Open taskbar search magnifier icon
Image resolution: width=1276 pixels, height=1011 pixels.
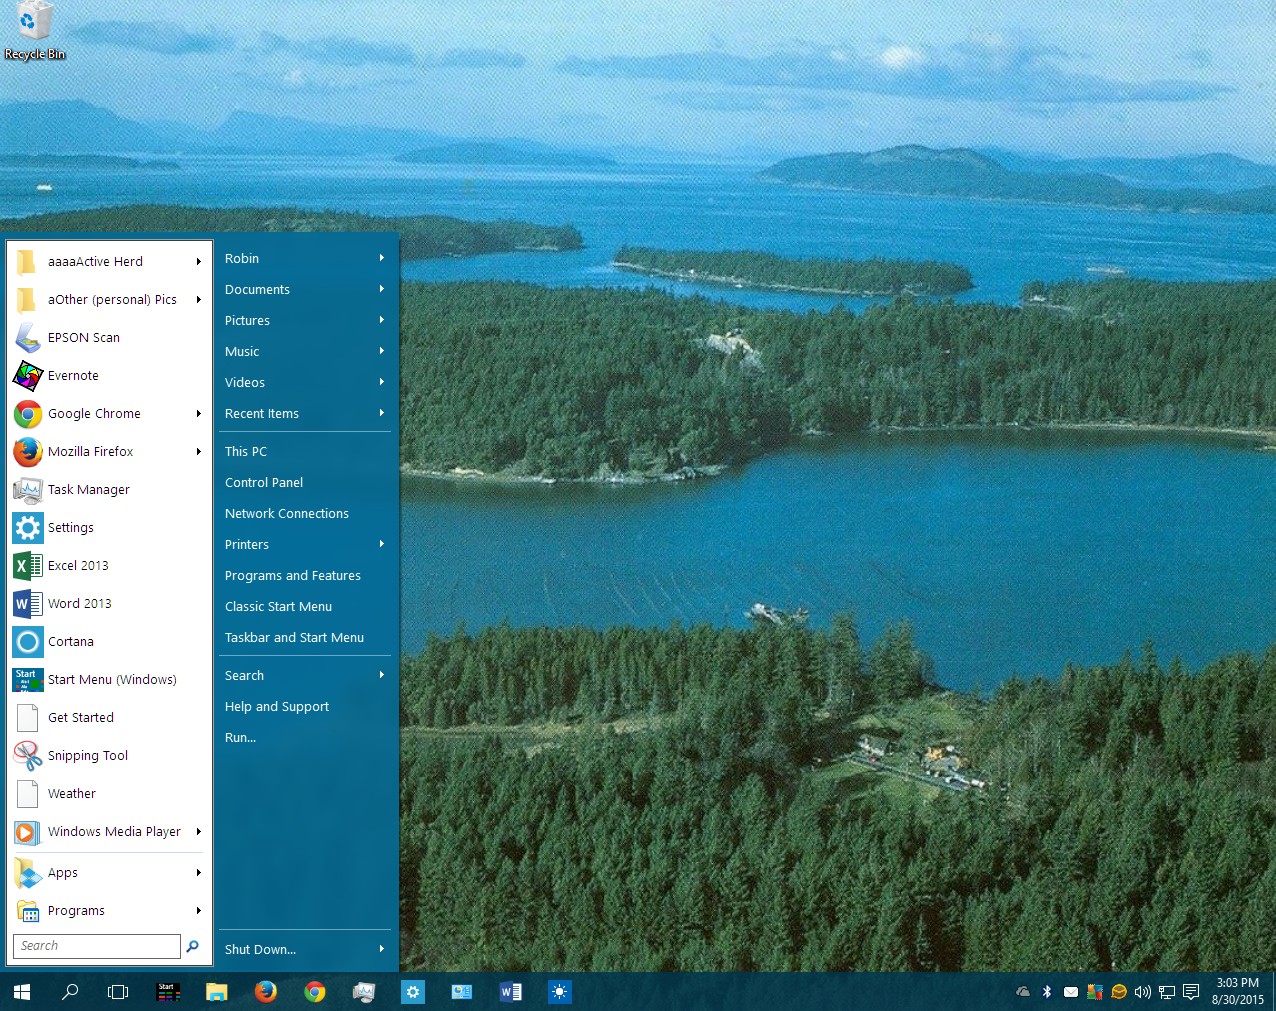click(x=70, y=992)
